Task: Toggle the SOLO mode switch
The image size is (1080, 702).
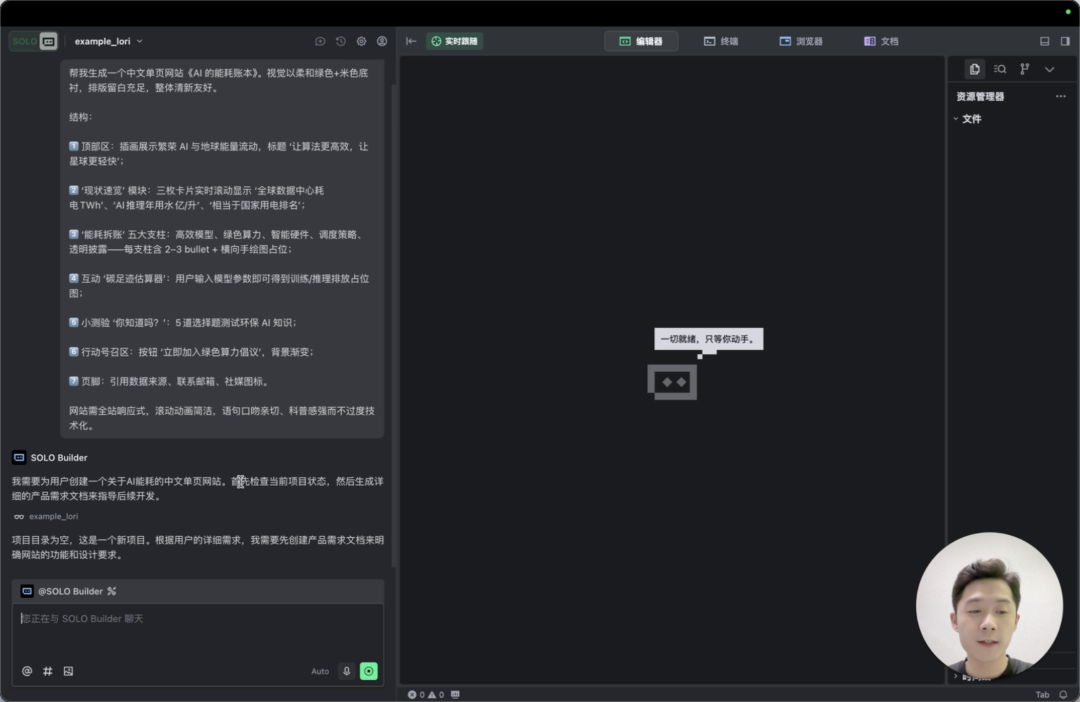Action: coord(33,41)
